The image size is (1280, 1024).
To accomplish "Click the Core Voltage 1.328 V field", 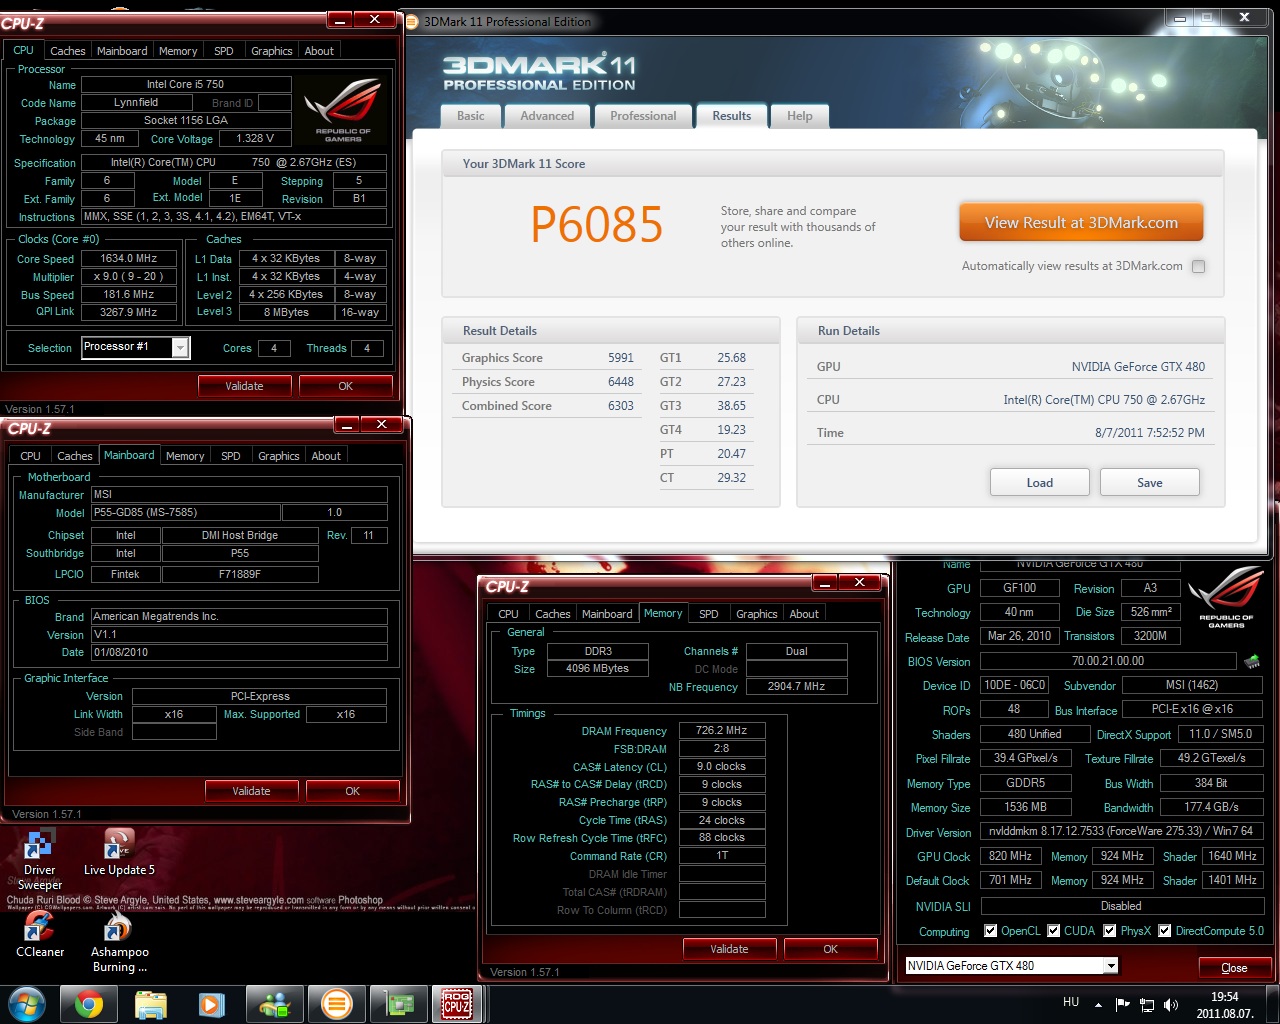I will pos(255,139).
